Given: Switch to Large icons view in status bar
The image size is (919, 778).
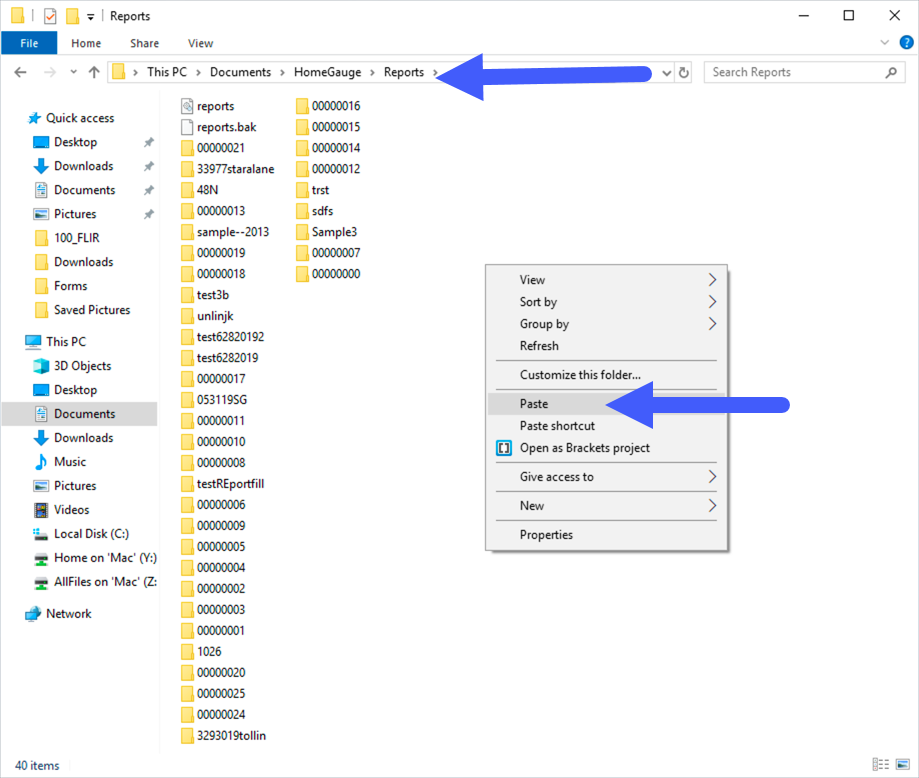Looking at the screenshot, I should point(901,766).
